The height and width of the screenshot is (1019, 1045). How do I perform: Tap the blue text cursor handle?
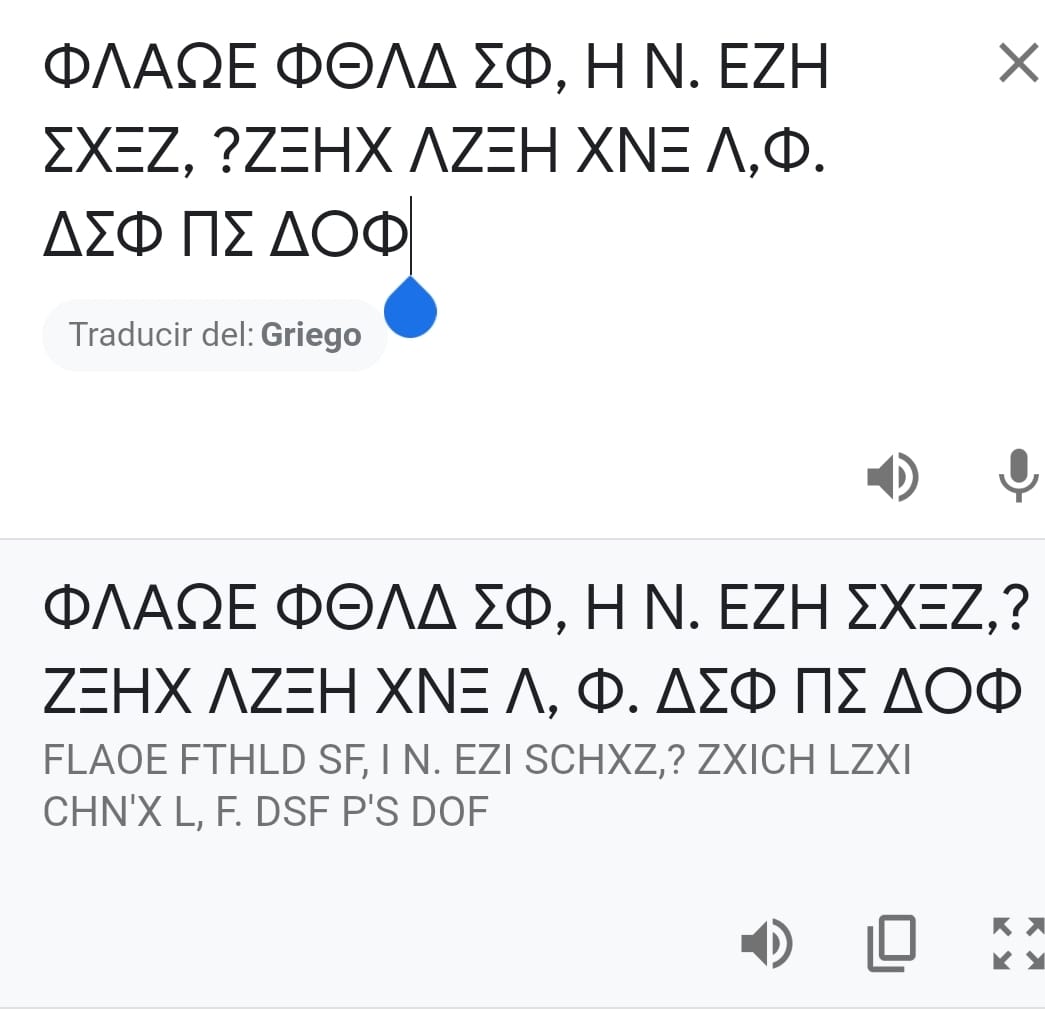tap(410, 309)
